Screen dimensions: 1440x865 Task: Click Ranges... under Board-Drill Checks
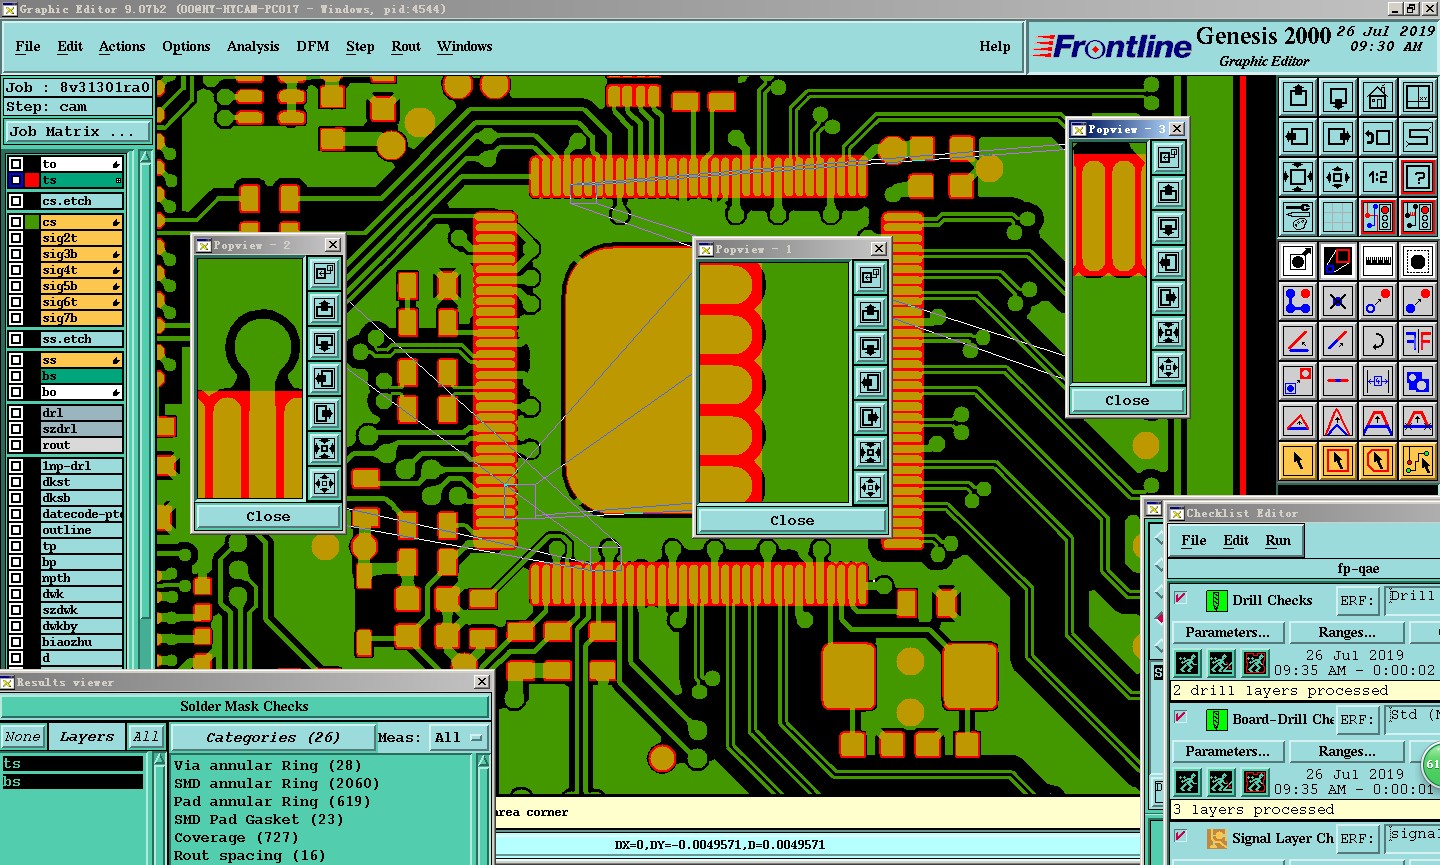tap(1347, 752)
